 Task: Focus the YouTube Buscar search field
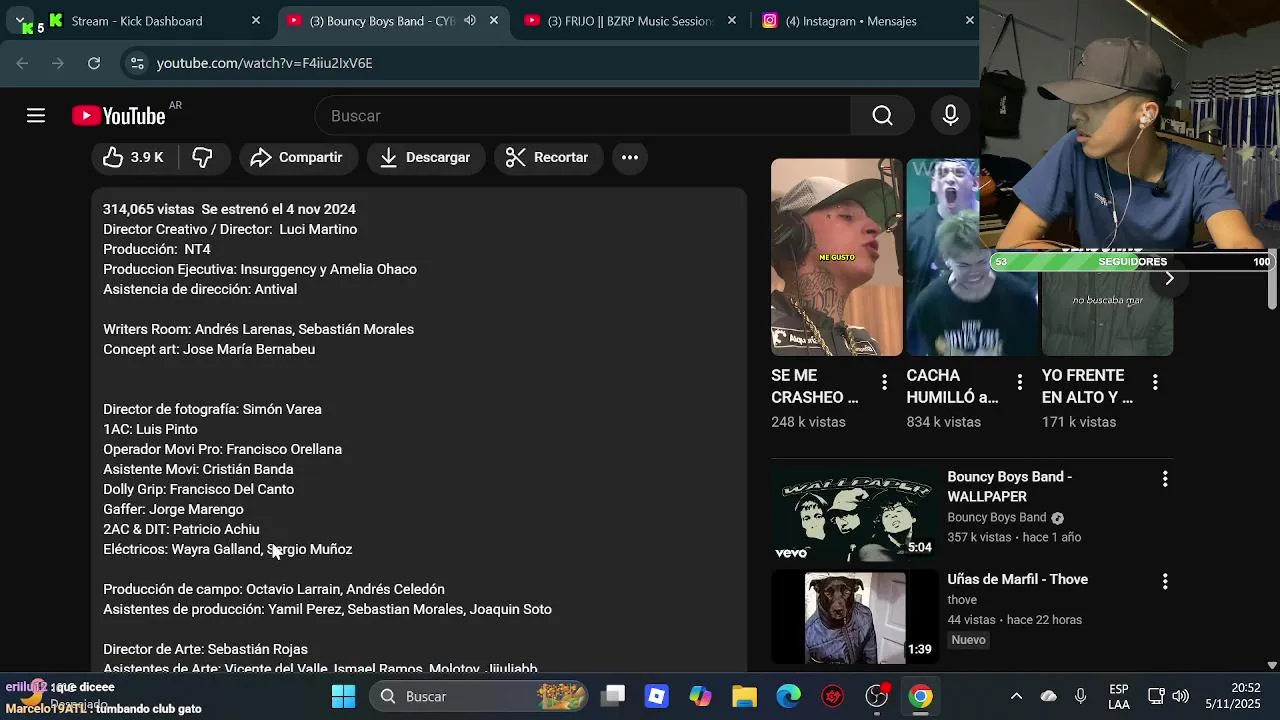[583, 116]
